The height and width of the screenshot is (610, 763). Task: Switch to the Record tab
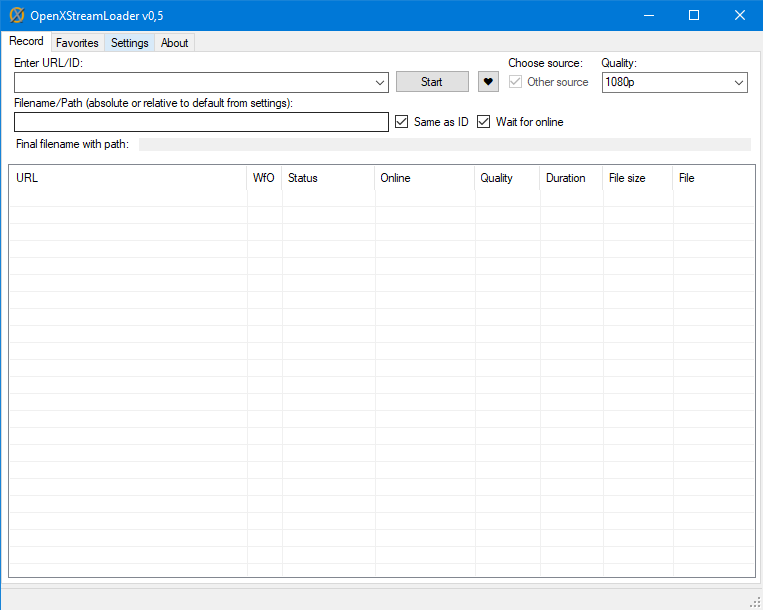click(26, 41)
